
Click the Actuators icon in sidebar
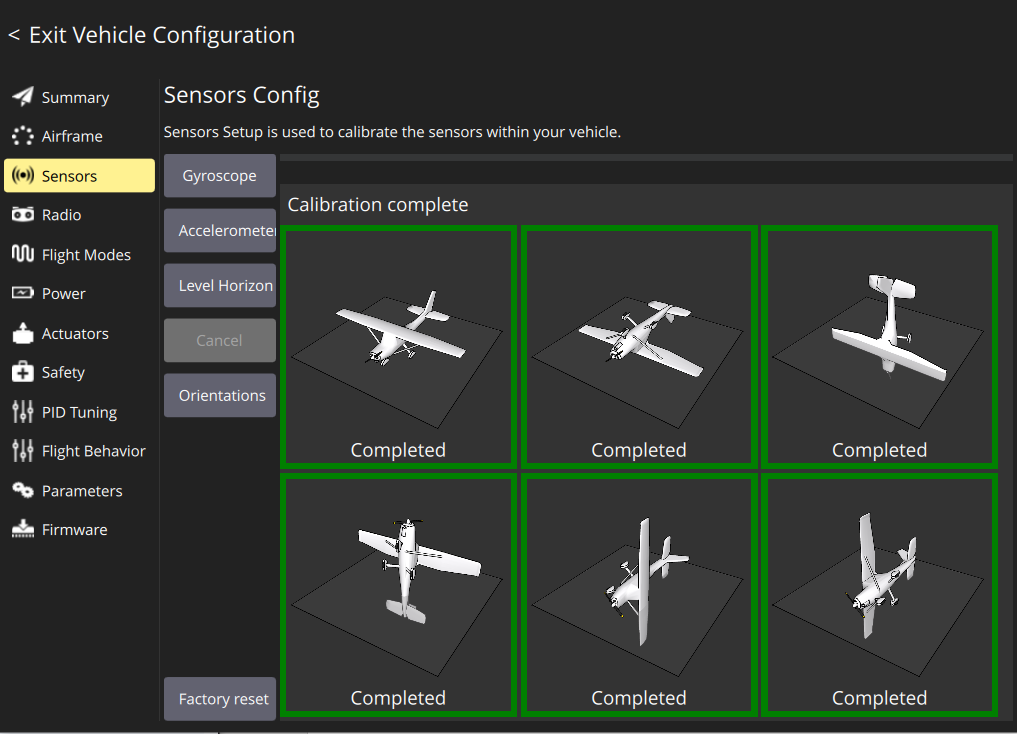coord(22,333)
